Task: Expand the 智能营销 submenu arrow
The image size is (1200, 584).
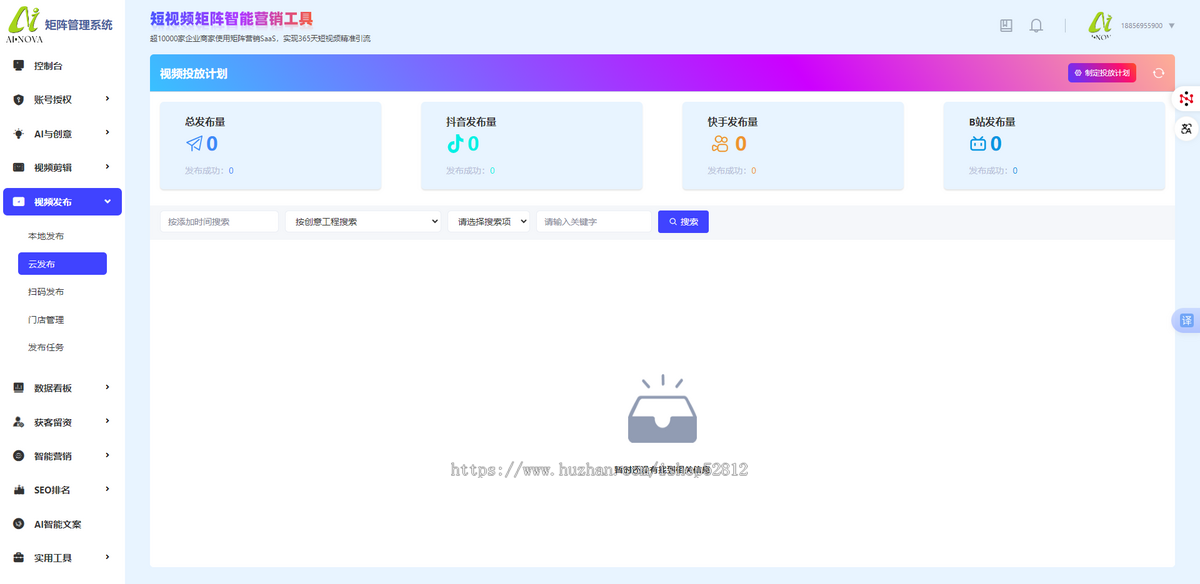Action: click(107, 455)
